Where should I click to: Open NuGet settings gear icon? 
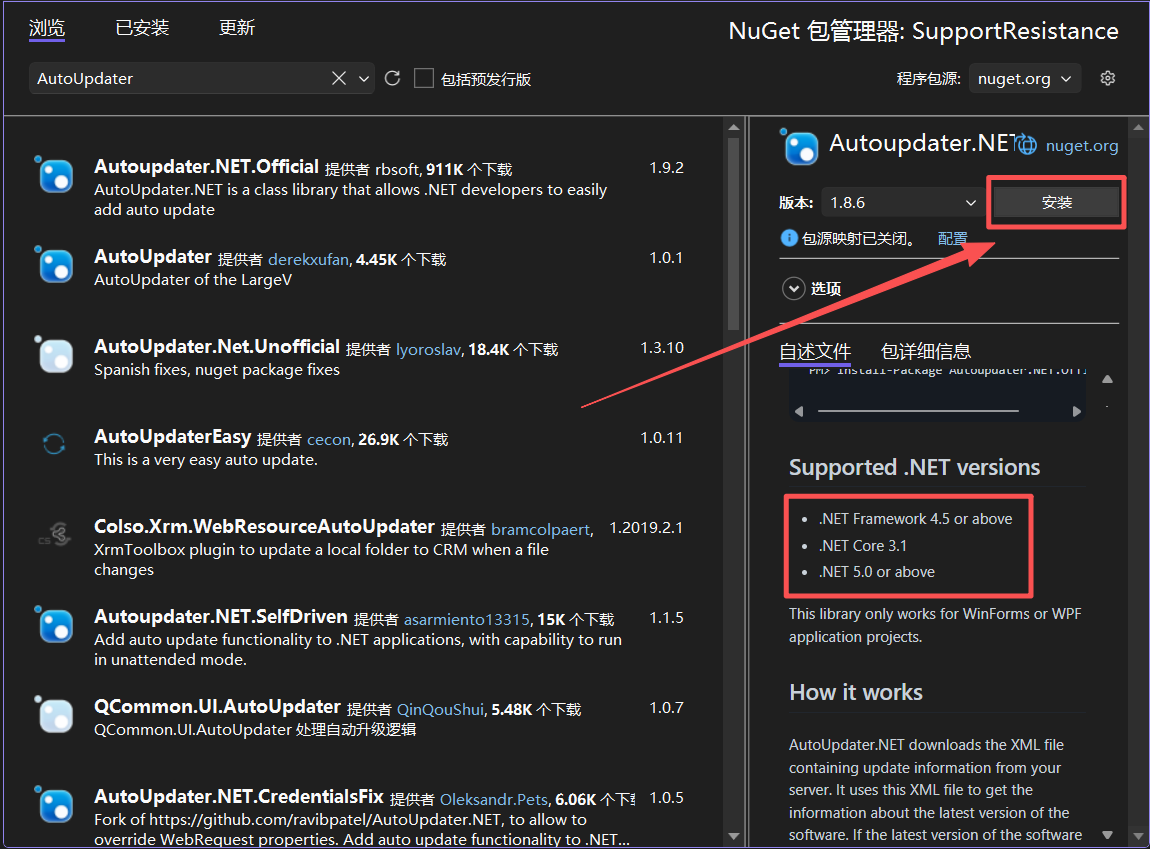click(x=1107, y=78)
